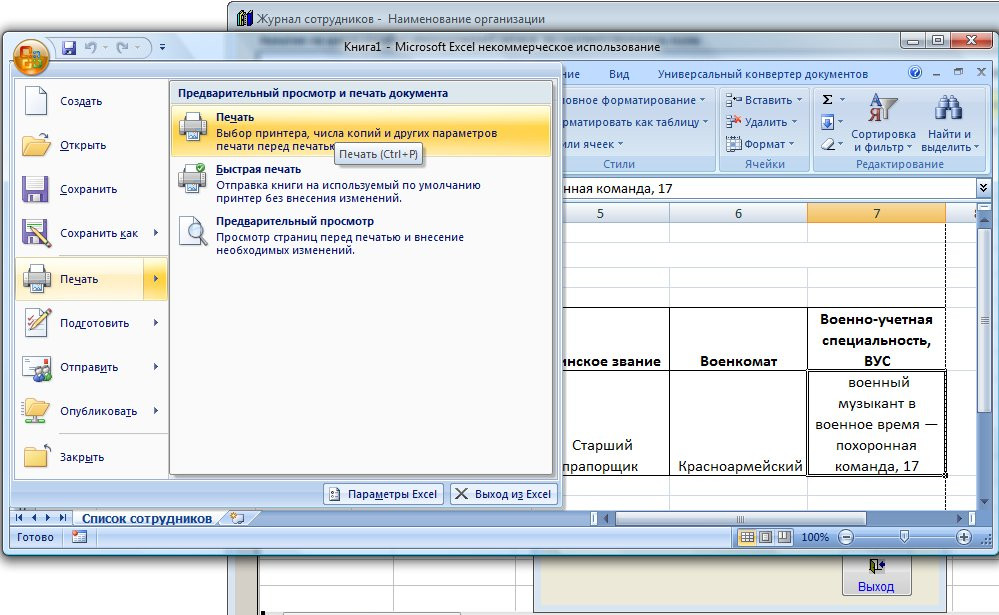Open quick access toolbar customize dropdown
Screen dimensions: 999x615
(x=162, y=47)
